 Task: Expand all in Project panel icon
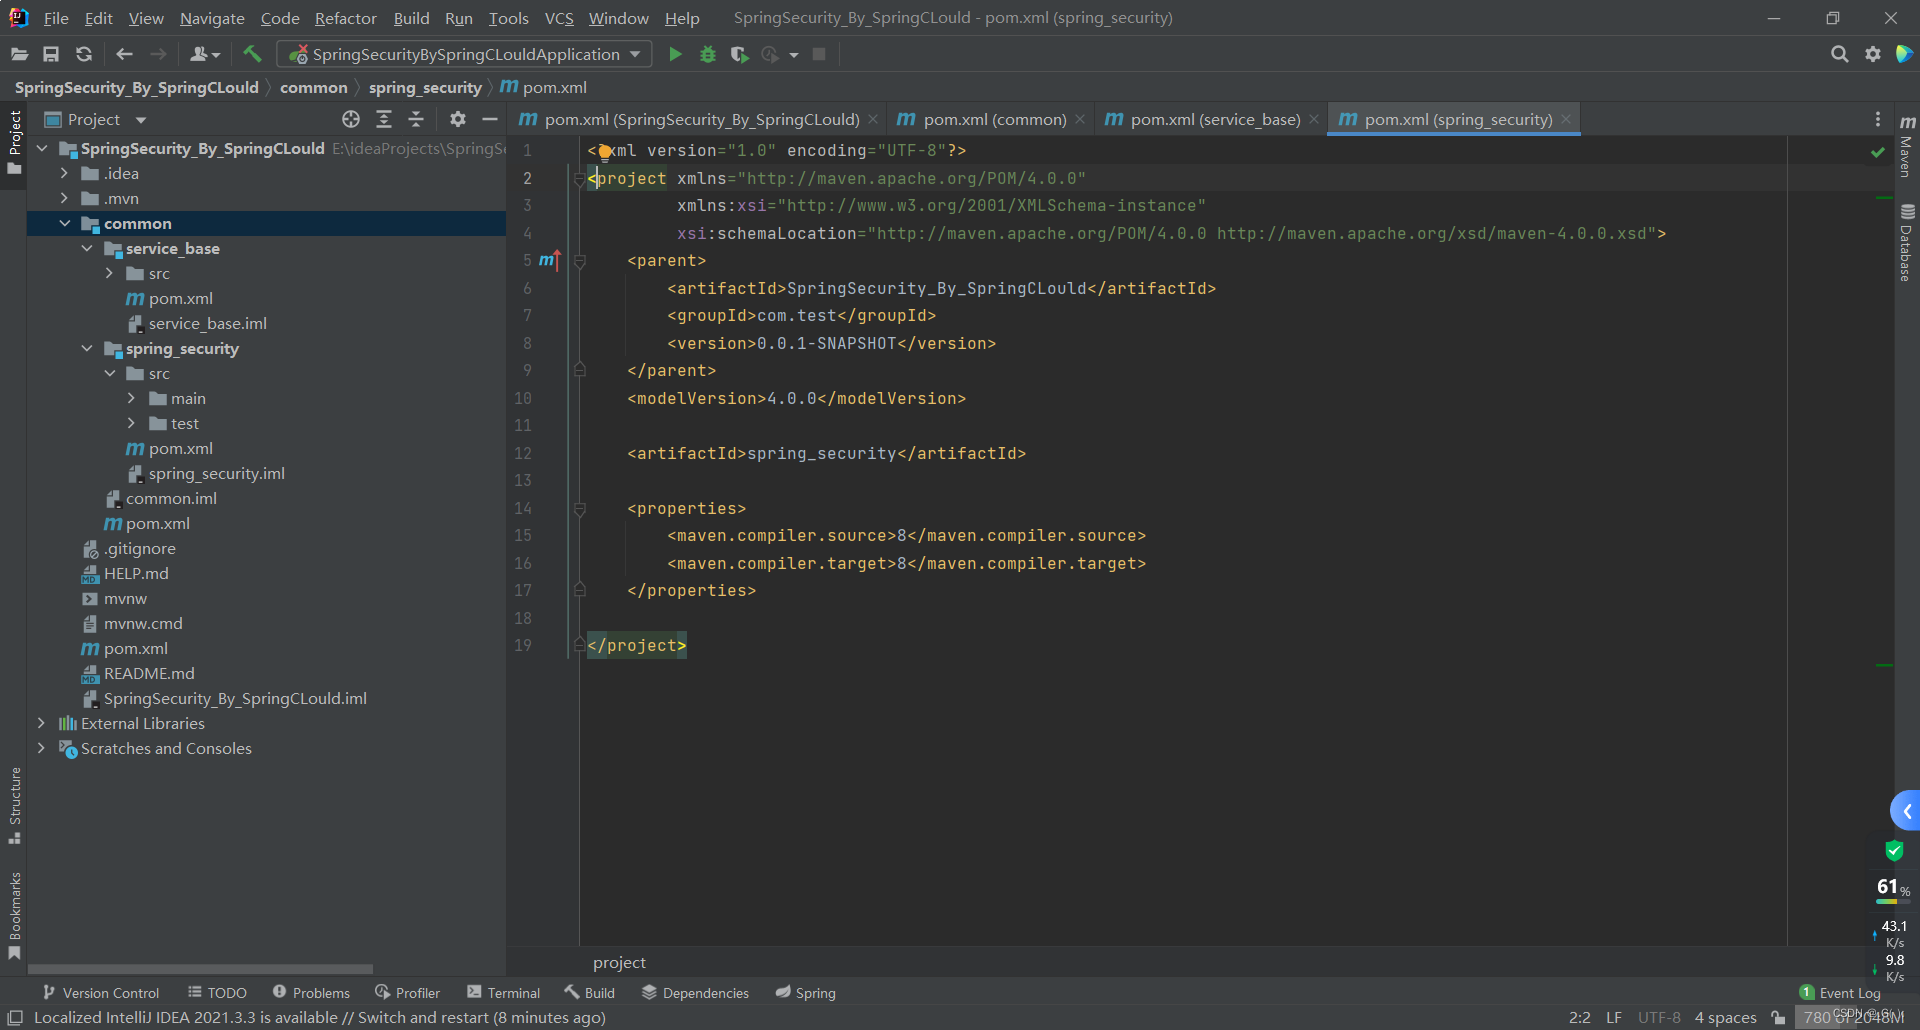click(384, 119)
